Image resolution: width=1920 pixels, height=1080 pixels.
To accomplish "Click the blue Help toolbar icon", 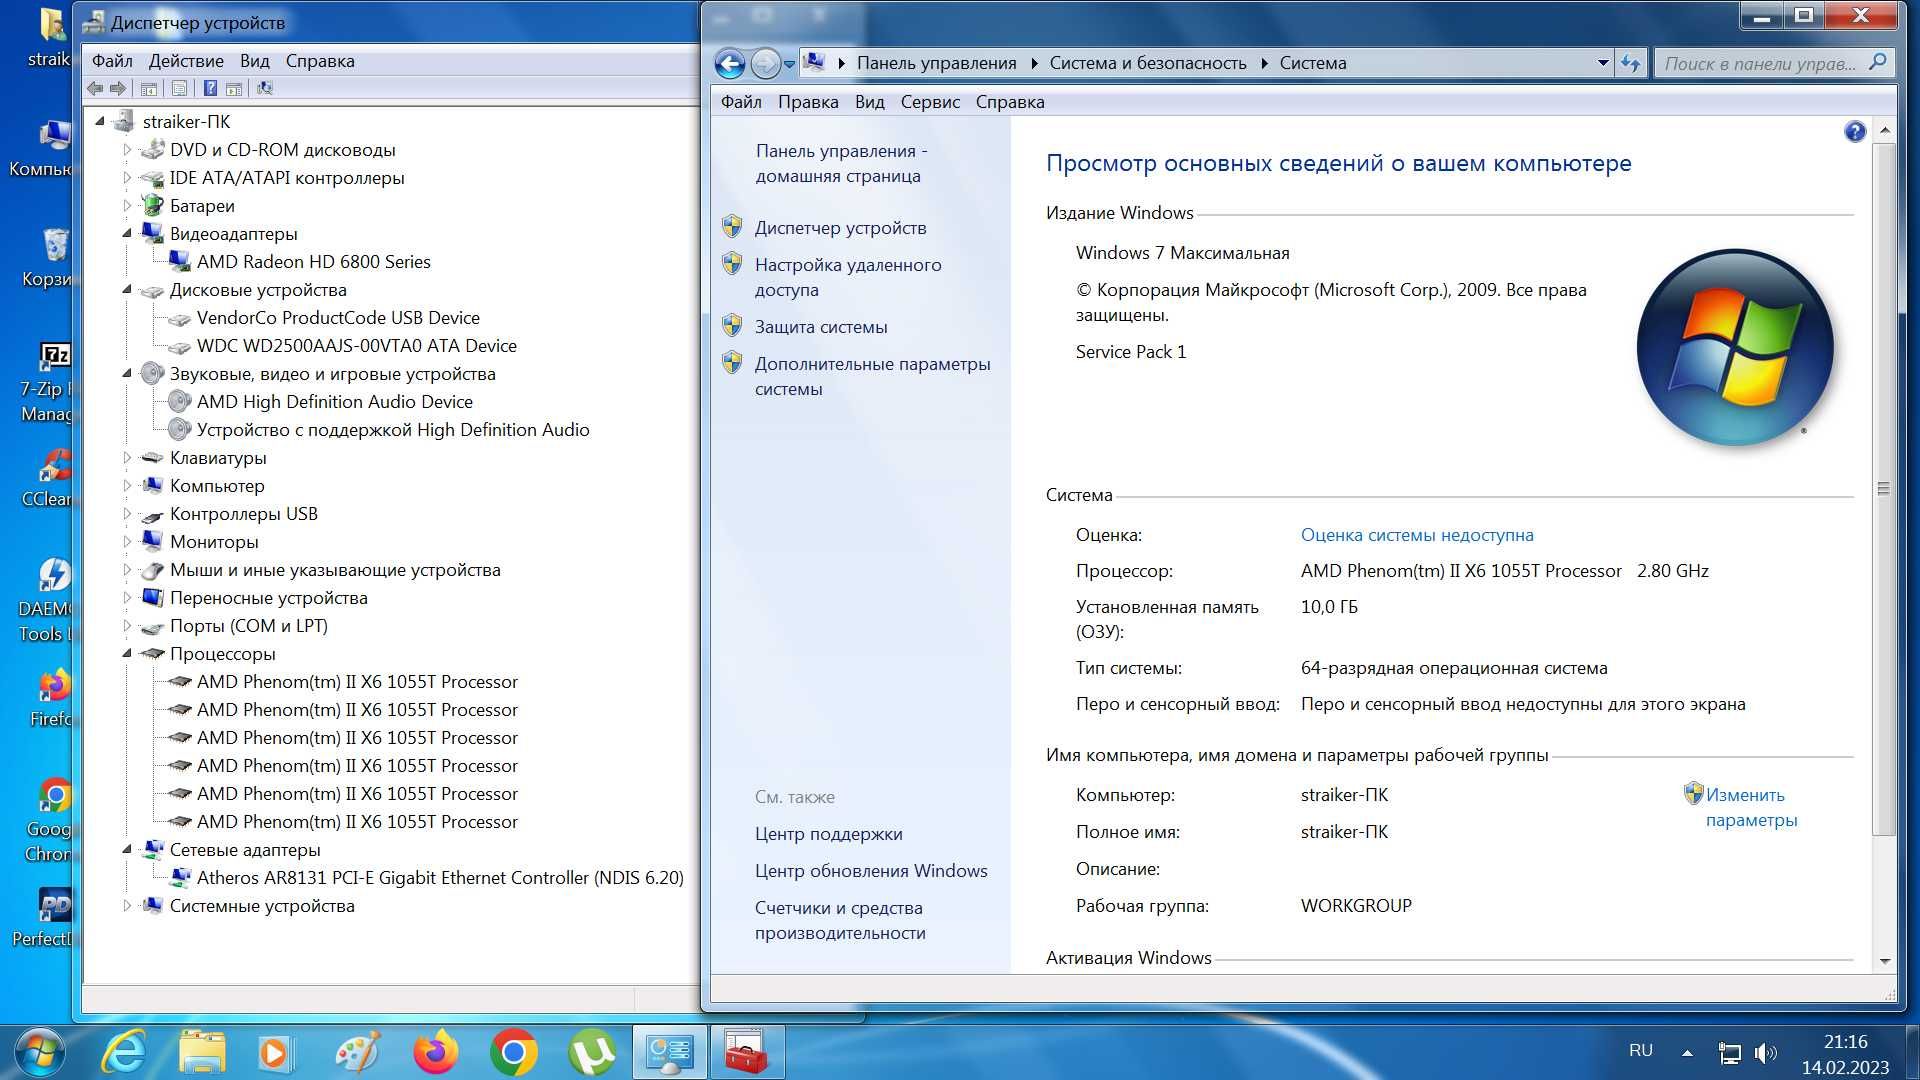I will coord(210,88).
